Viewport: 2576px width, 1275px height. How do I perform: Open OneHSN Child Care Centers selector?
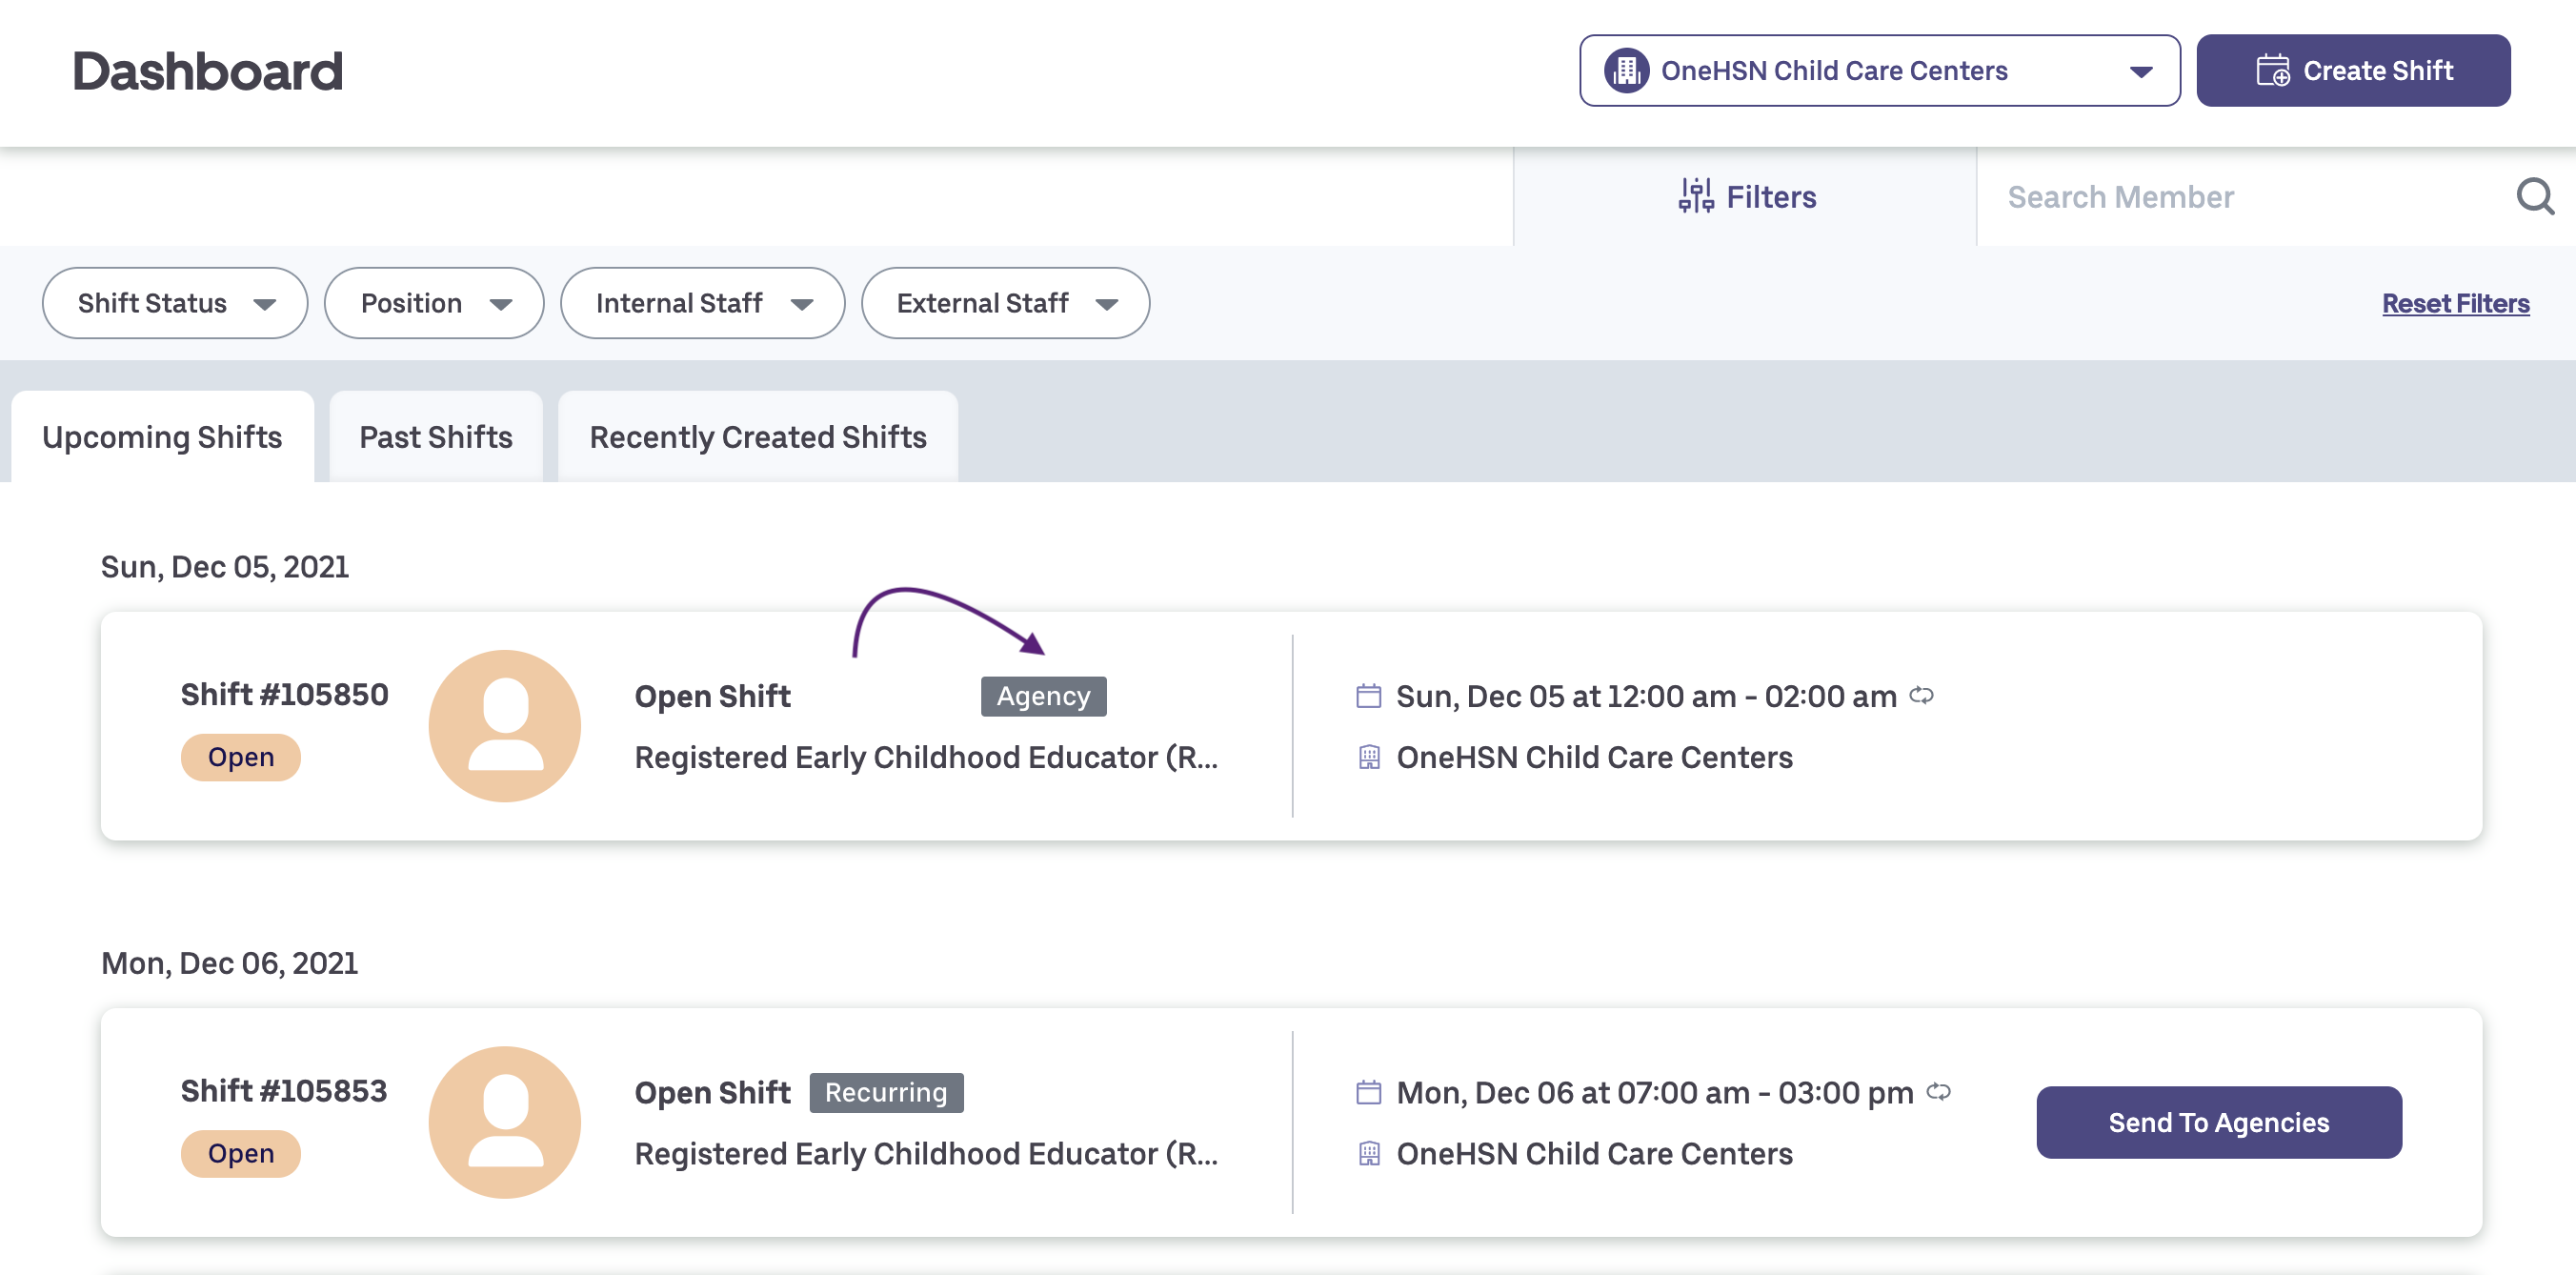[1878, 71]
